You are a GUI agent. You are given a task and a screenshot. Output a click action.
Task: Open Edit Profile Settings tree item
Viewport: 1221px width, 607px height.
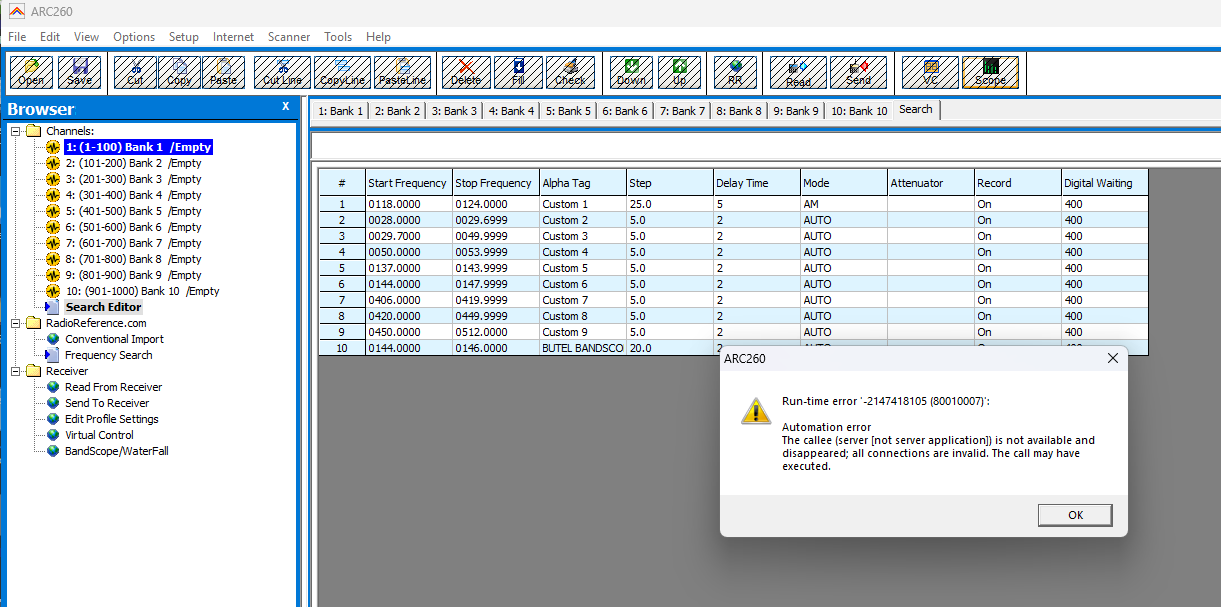[111, 419]
